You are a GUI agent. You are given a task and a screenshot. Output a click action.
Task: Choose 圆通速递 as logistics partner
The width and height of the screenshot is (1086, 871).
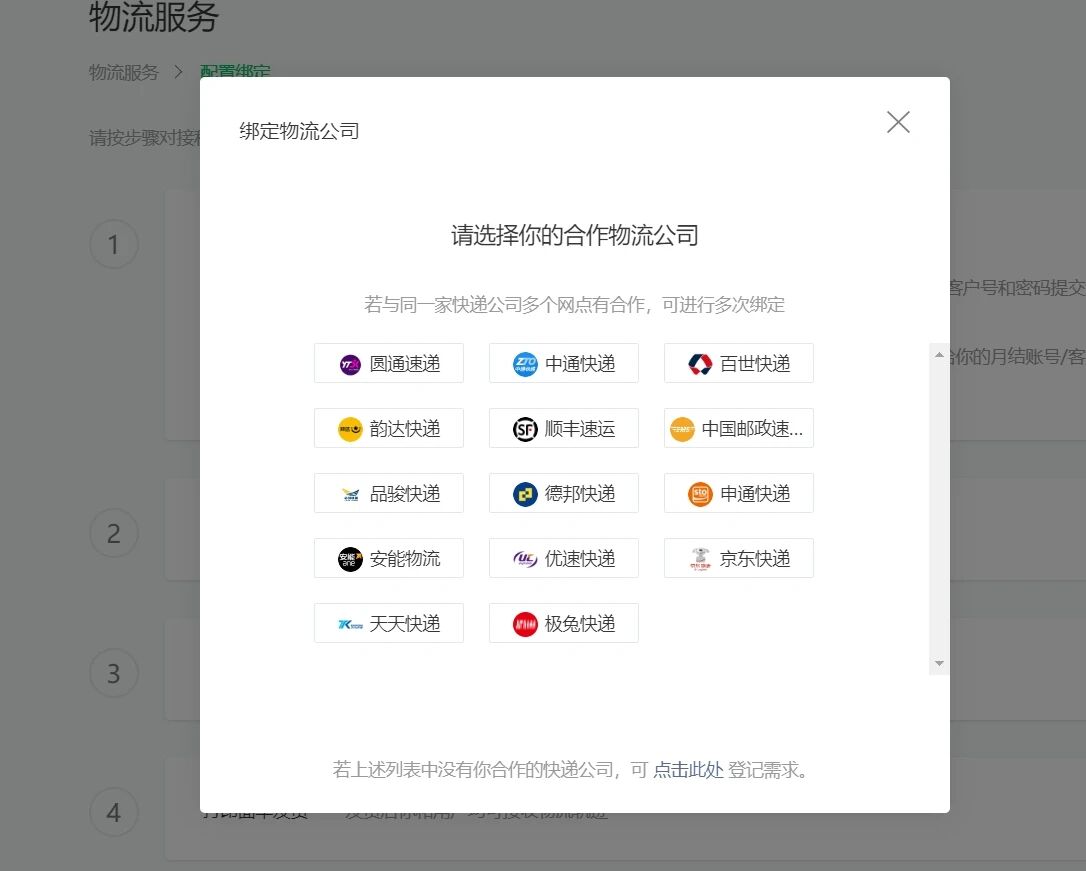[x=389, y=363]
